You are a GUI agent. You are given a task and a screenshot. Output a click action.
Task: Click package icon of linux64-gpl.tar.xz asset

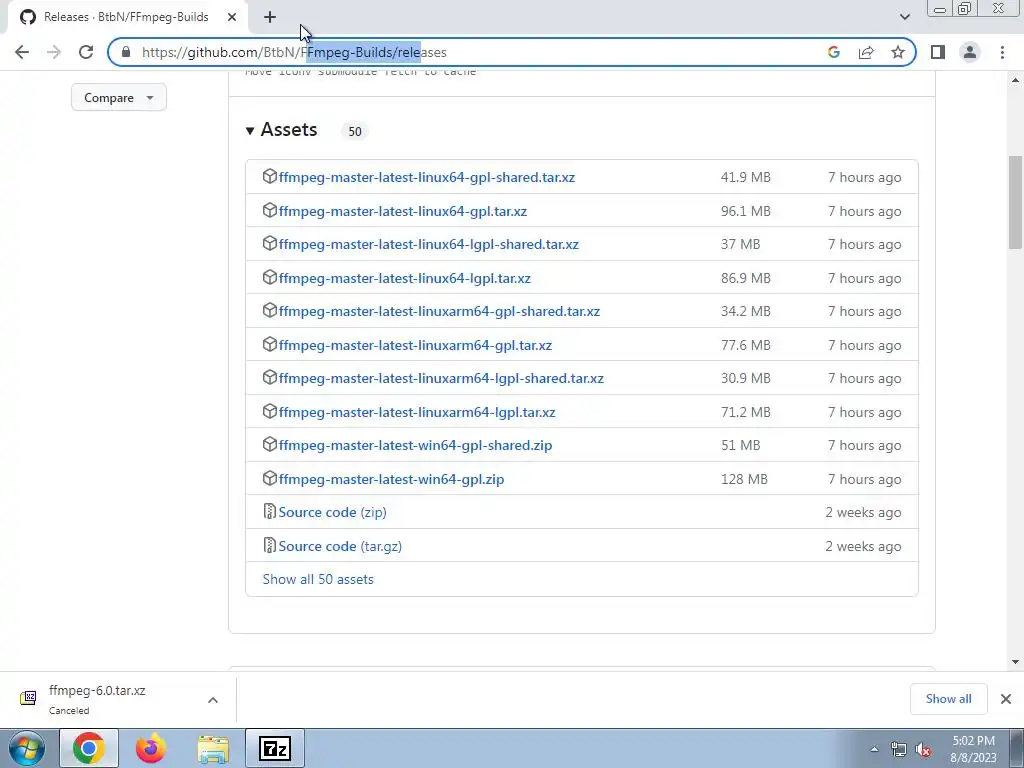(x=270, y=210)
